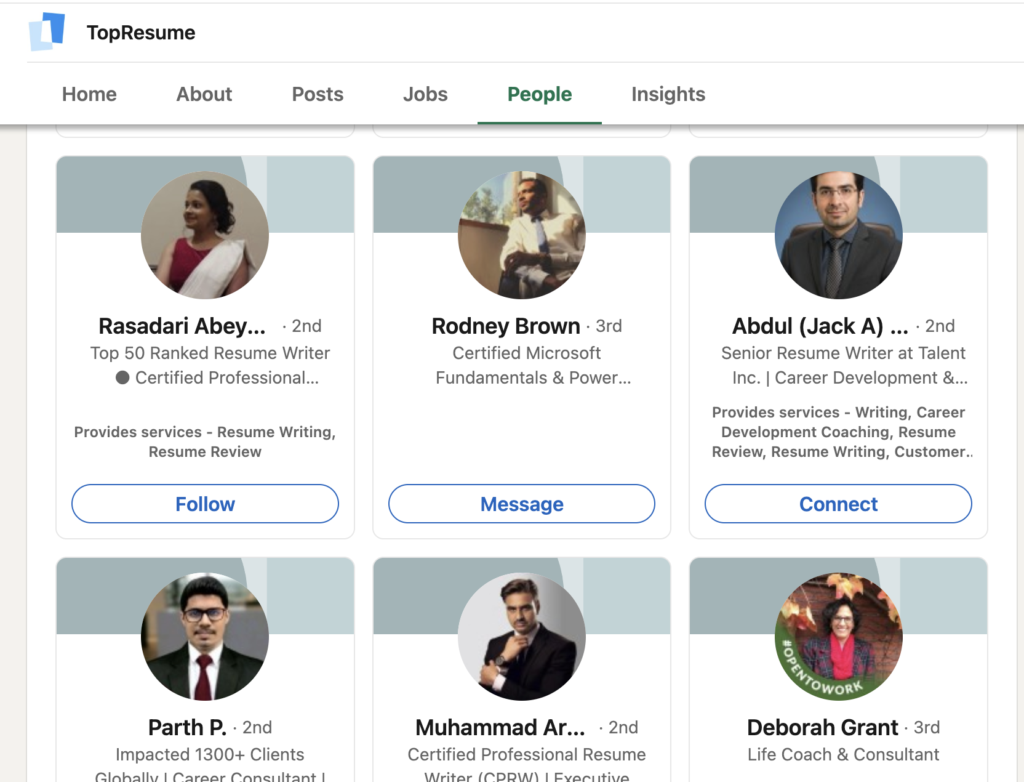Image resolution: width=1024 pixels, height=782 pixels.
Task: Message Rodney Brown
Action: 521,504
